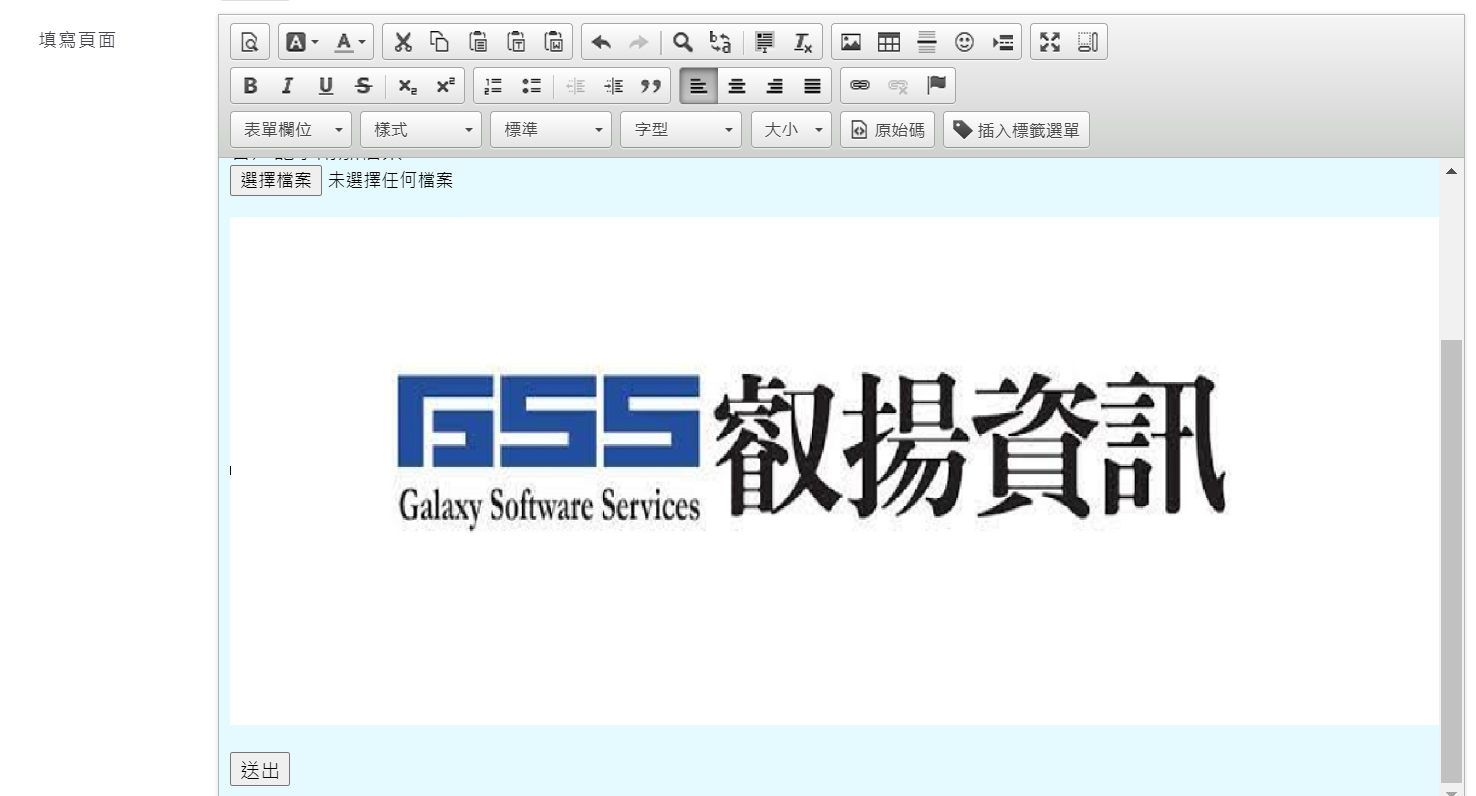The image size is (1476, 796).
Task: Paste from Word icon
Action: [554, 42]
